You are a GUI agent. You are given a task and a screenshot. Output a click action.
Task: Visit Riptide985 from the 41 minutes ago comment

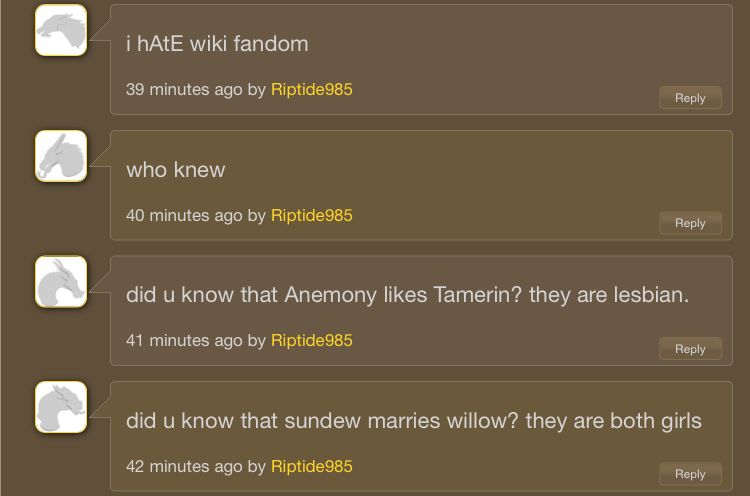311,341
